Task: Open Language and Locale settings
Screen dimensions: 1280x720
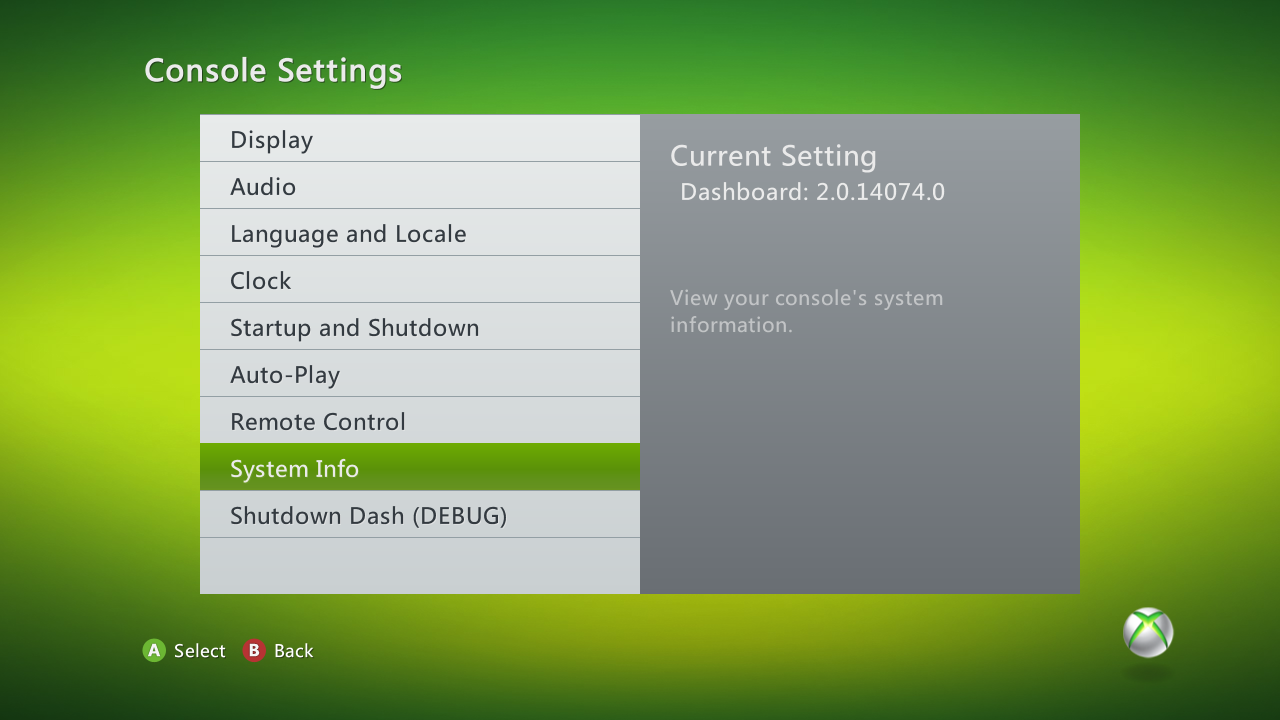Action: click(420, 232)
